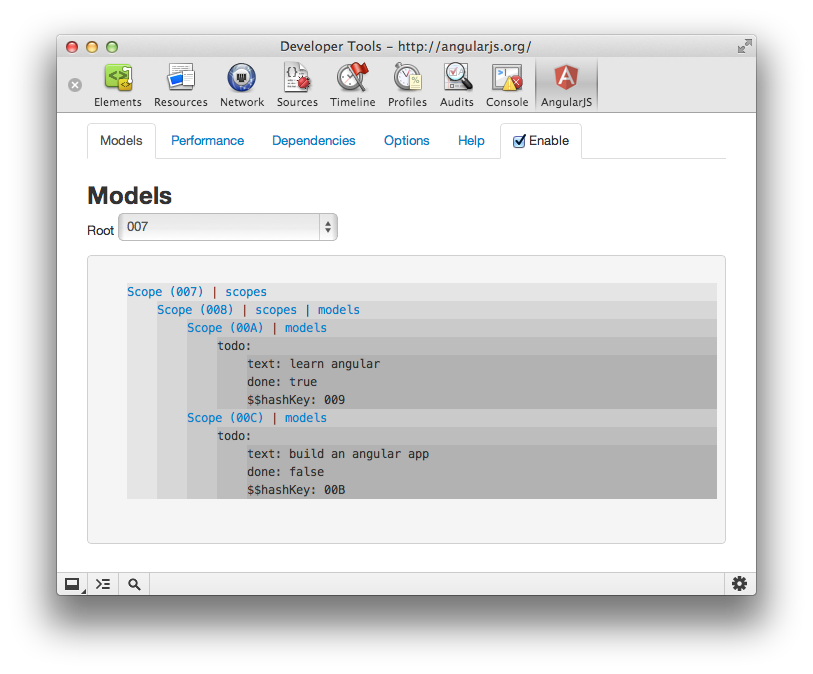
Task: Open the Sources panel
Action: (x=297, y=85)
